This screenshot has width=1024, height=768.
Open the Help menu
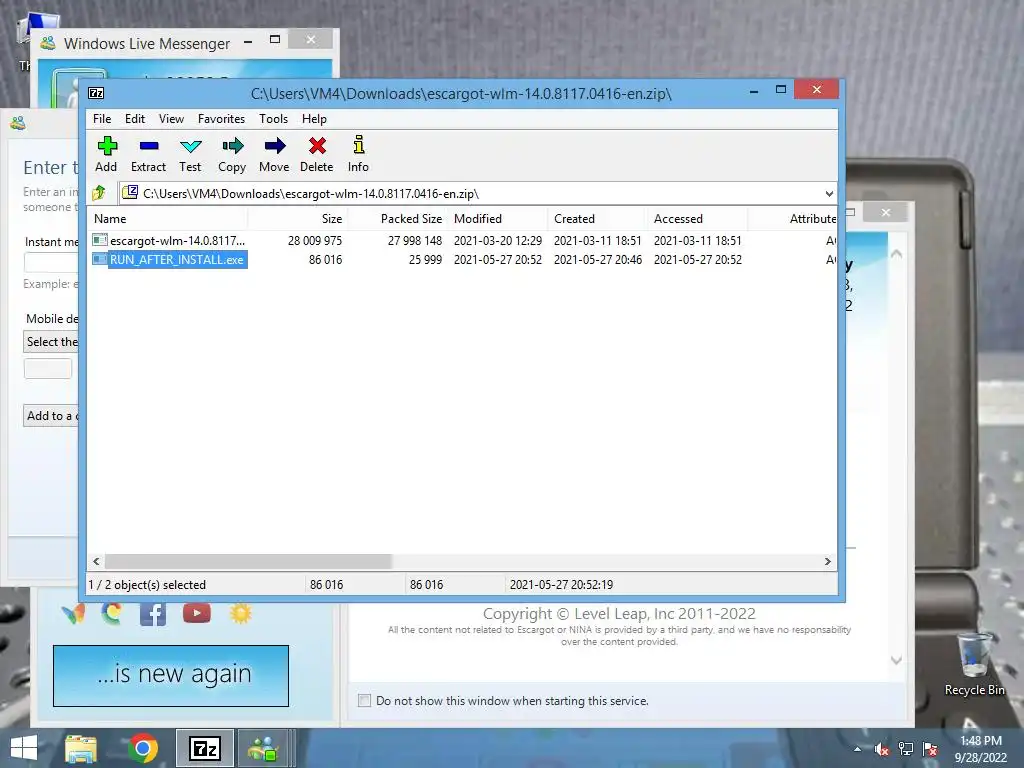click(314, 119)
